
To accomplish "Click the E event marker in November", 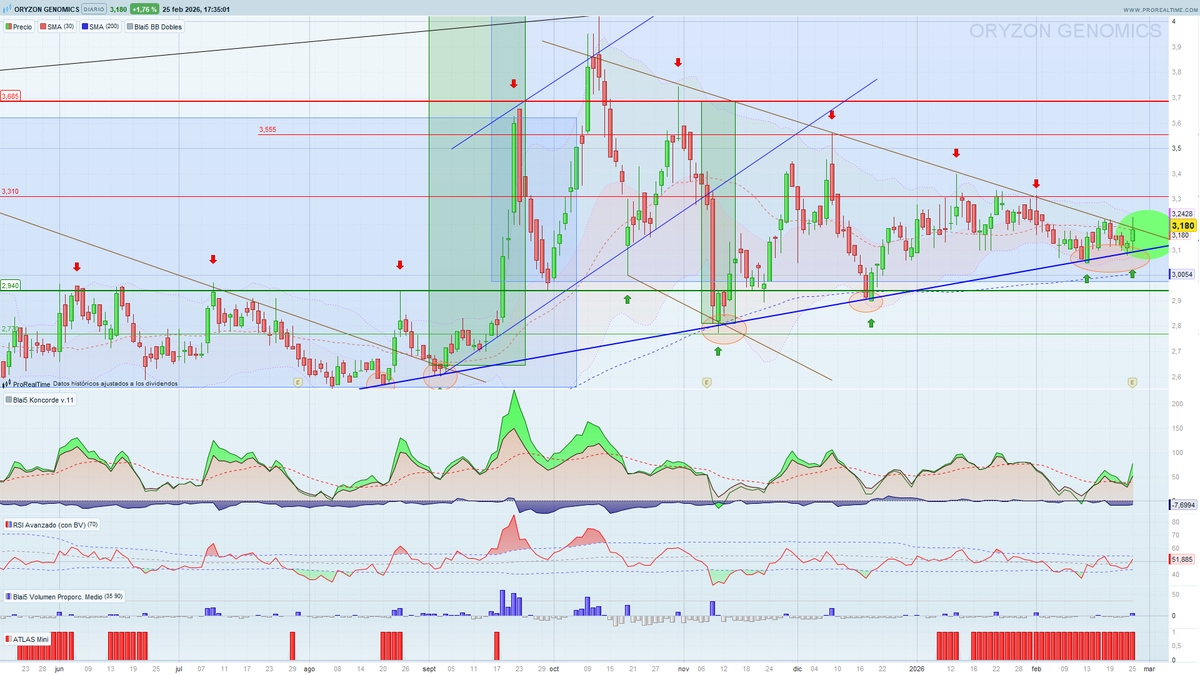I will pos(707,382).
